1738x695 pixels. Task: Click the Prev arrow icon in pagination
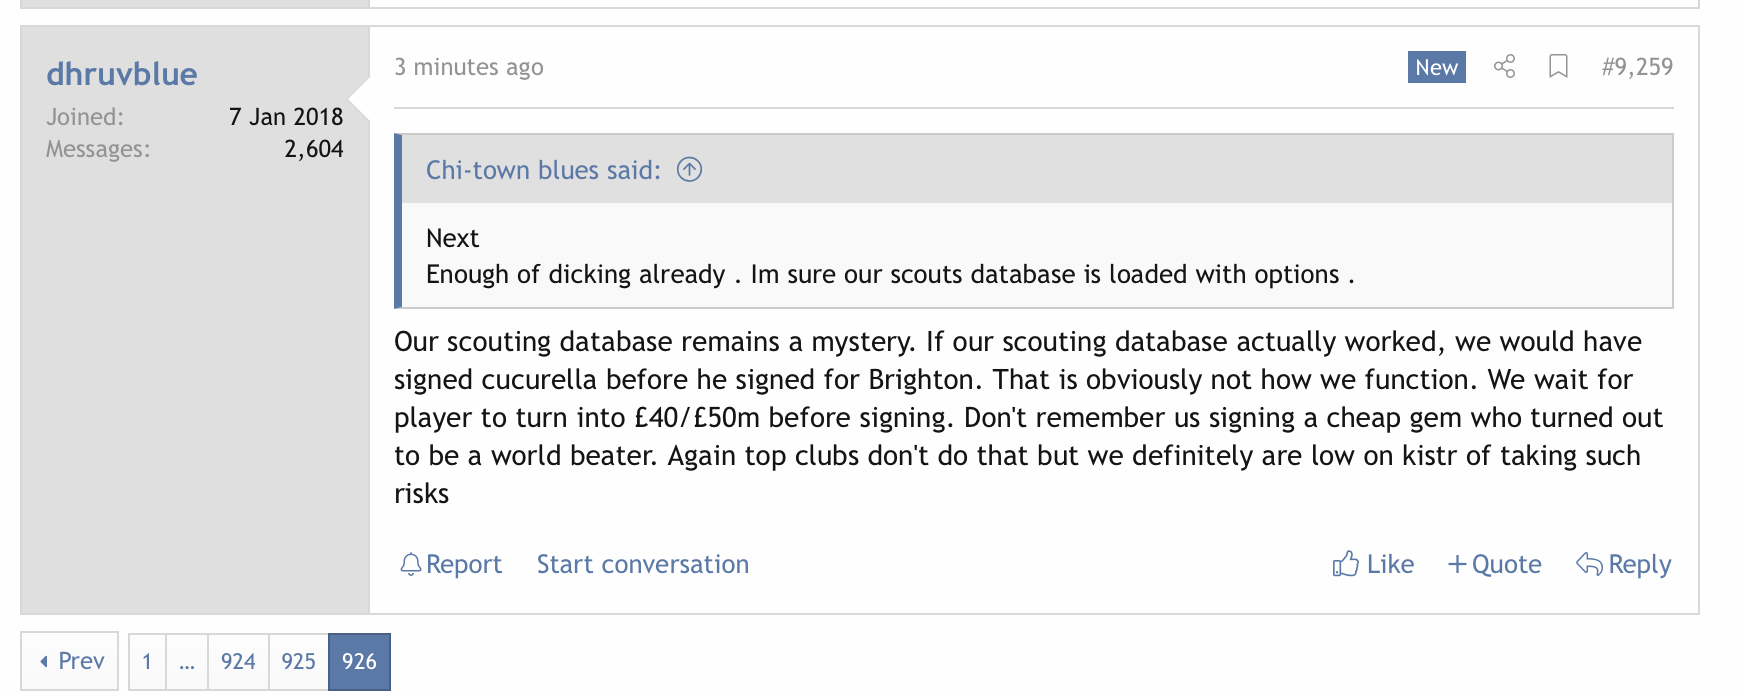click(44, 662)
